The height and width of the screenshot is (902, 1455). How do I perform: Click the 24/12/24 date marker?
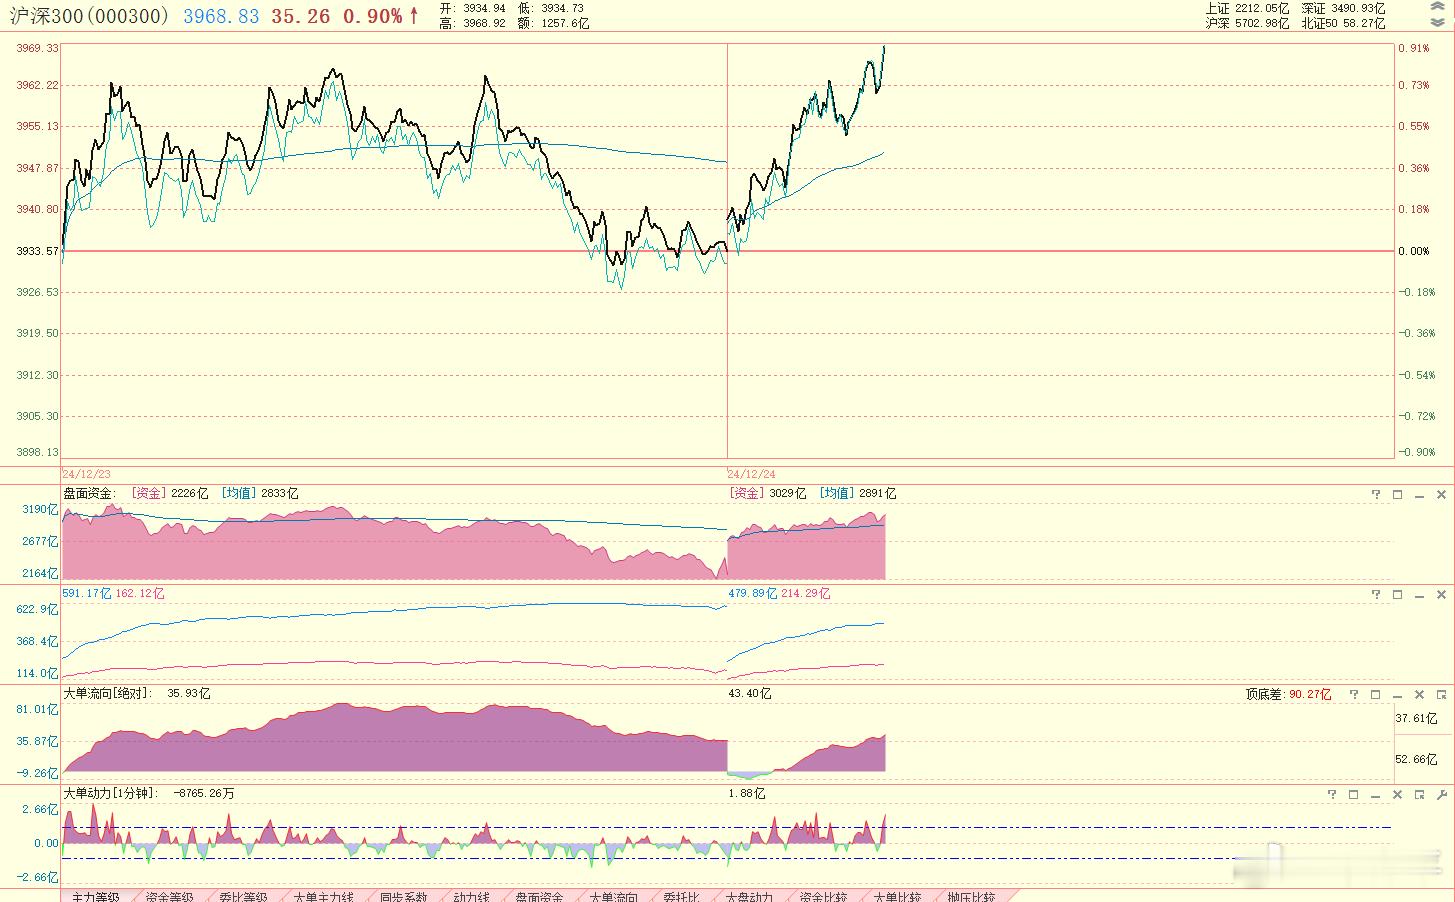point(752,473)
